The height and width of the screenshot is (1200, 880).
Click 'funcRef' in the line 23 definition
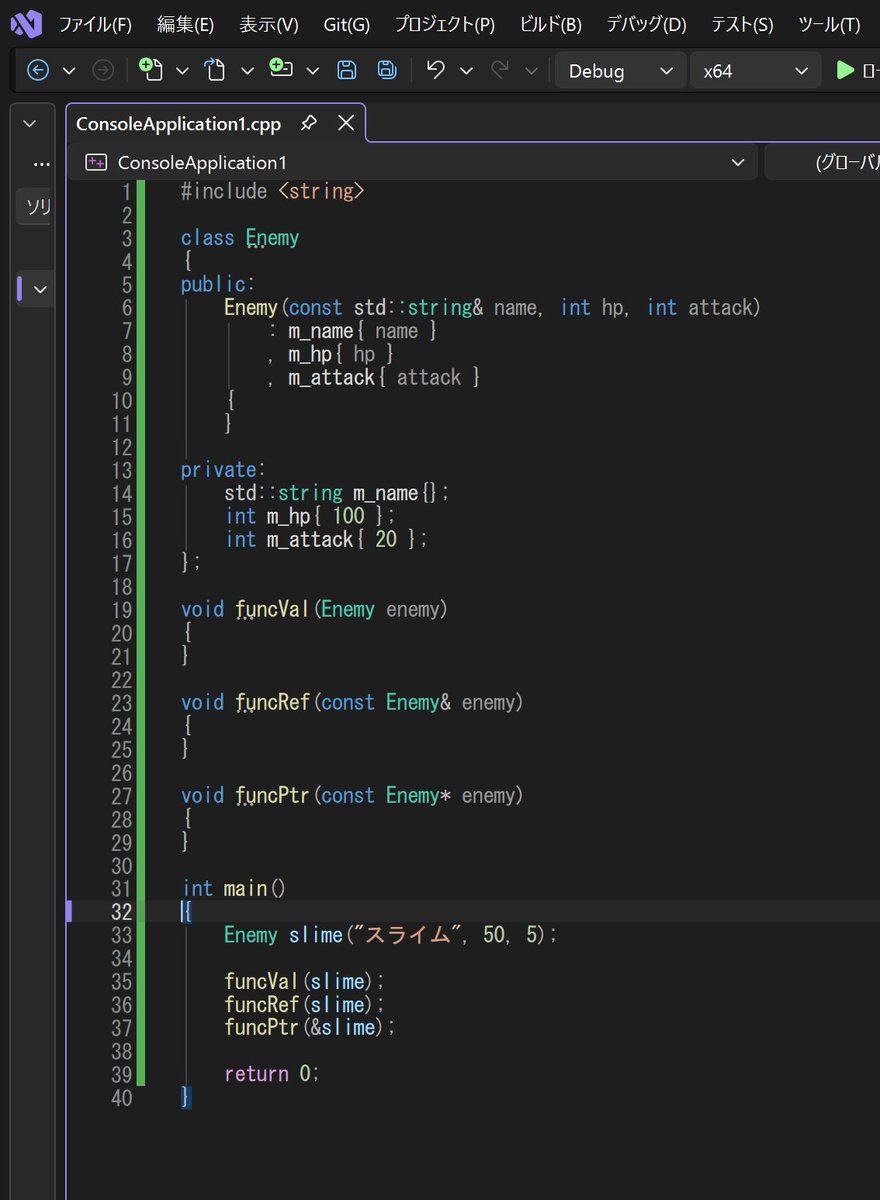(x=273, y=702)
